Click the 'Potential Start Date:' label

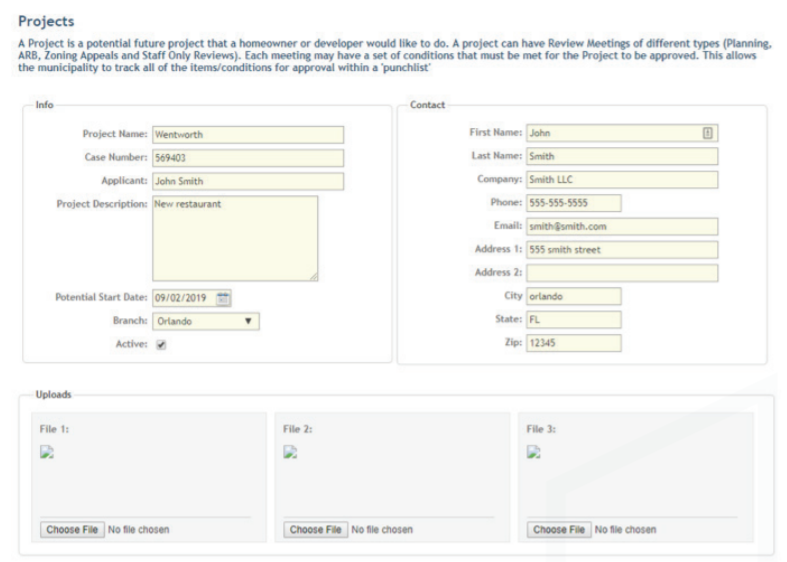101,297
